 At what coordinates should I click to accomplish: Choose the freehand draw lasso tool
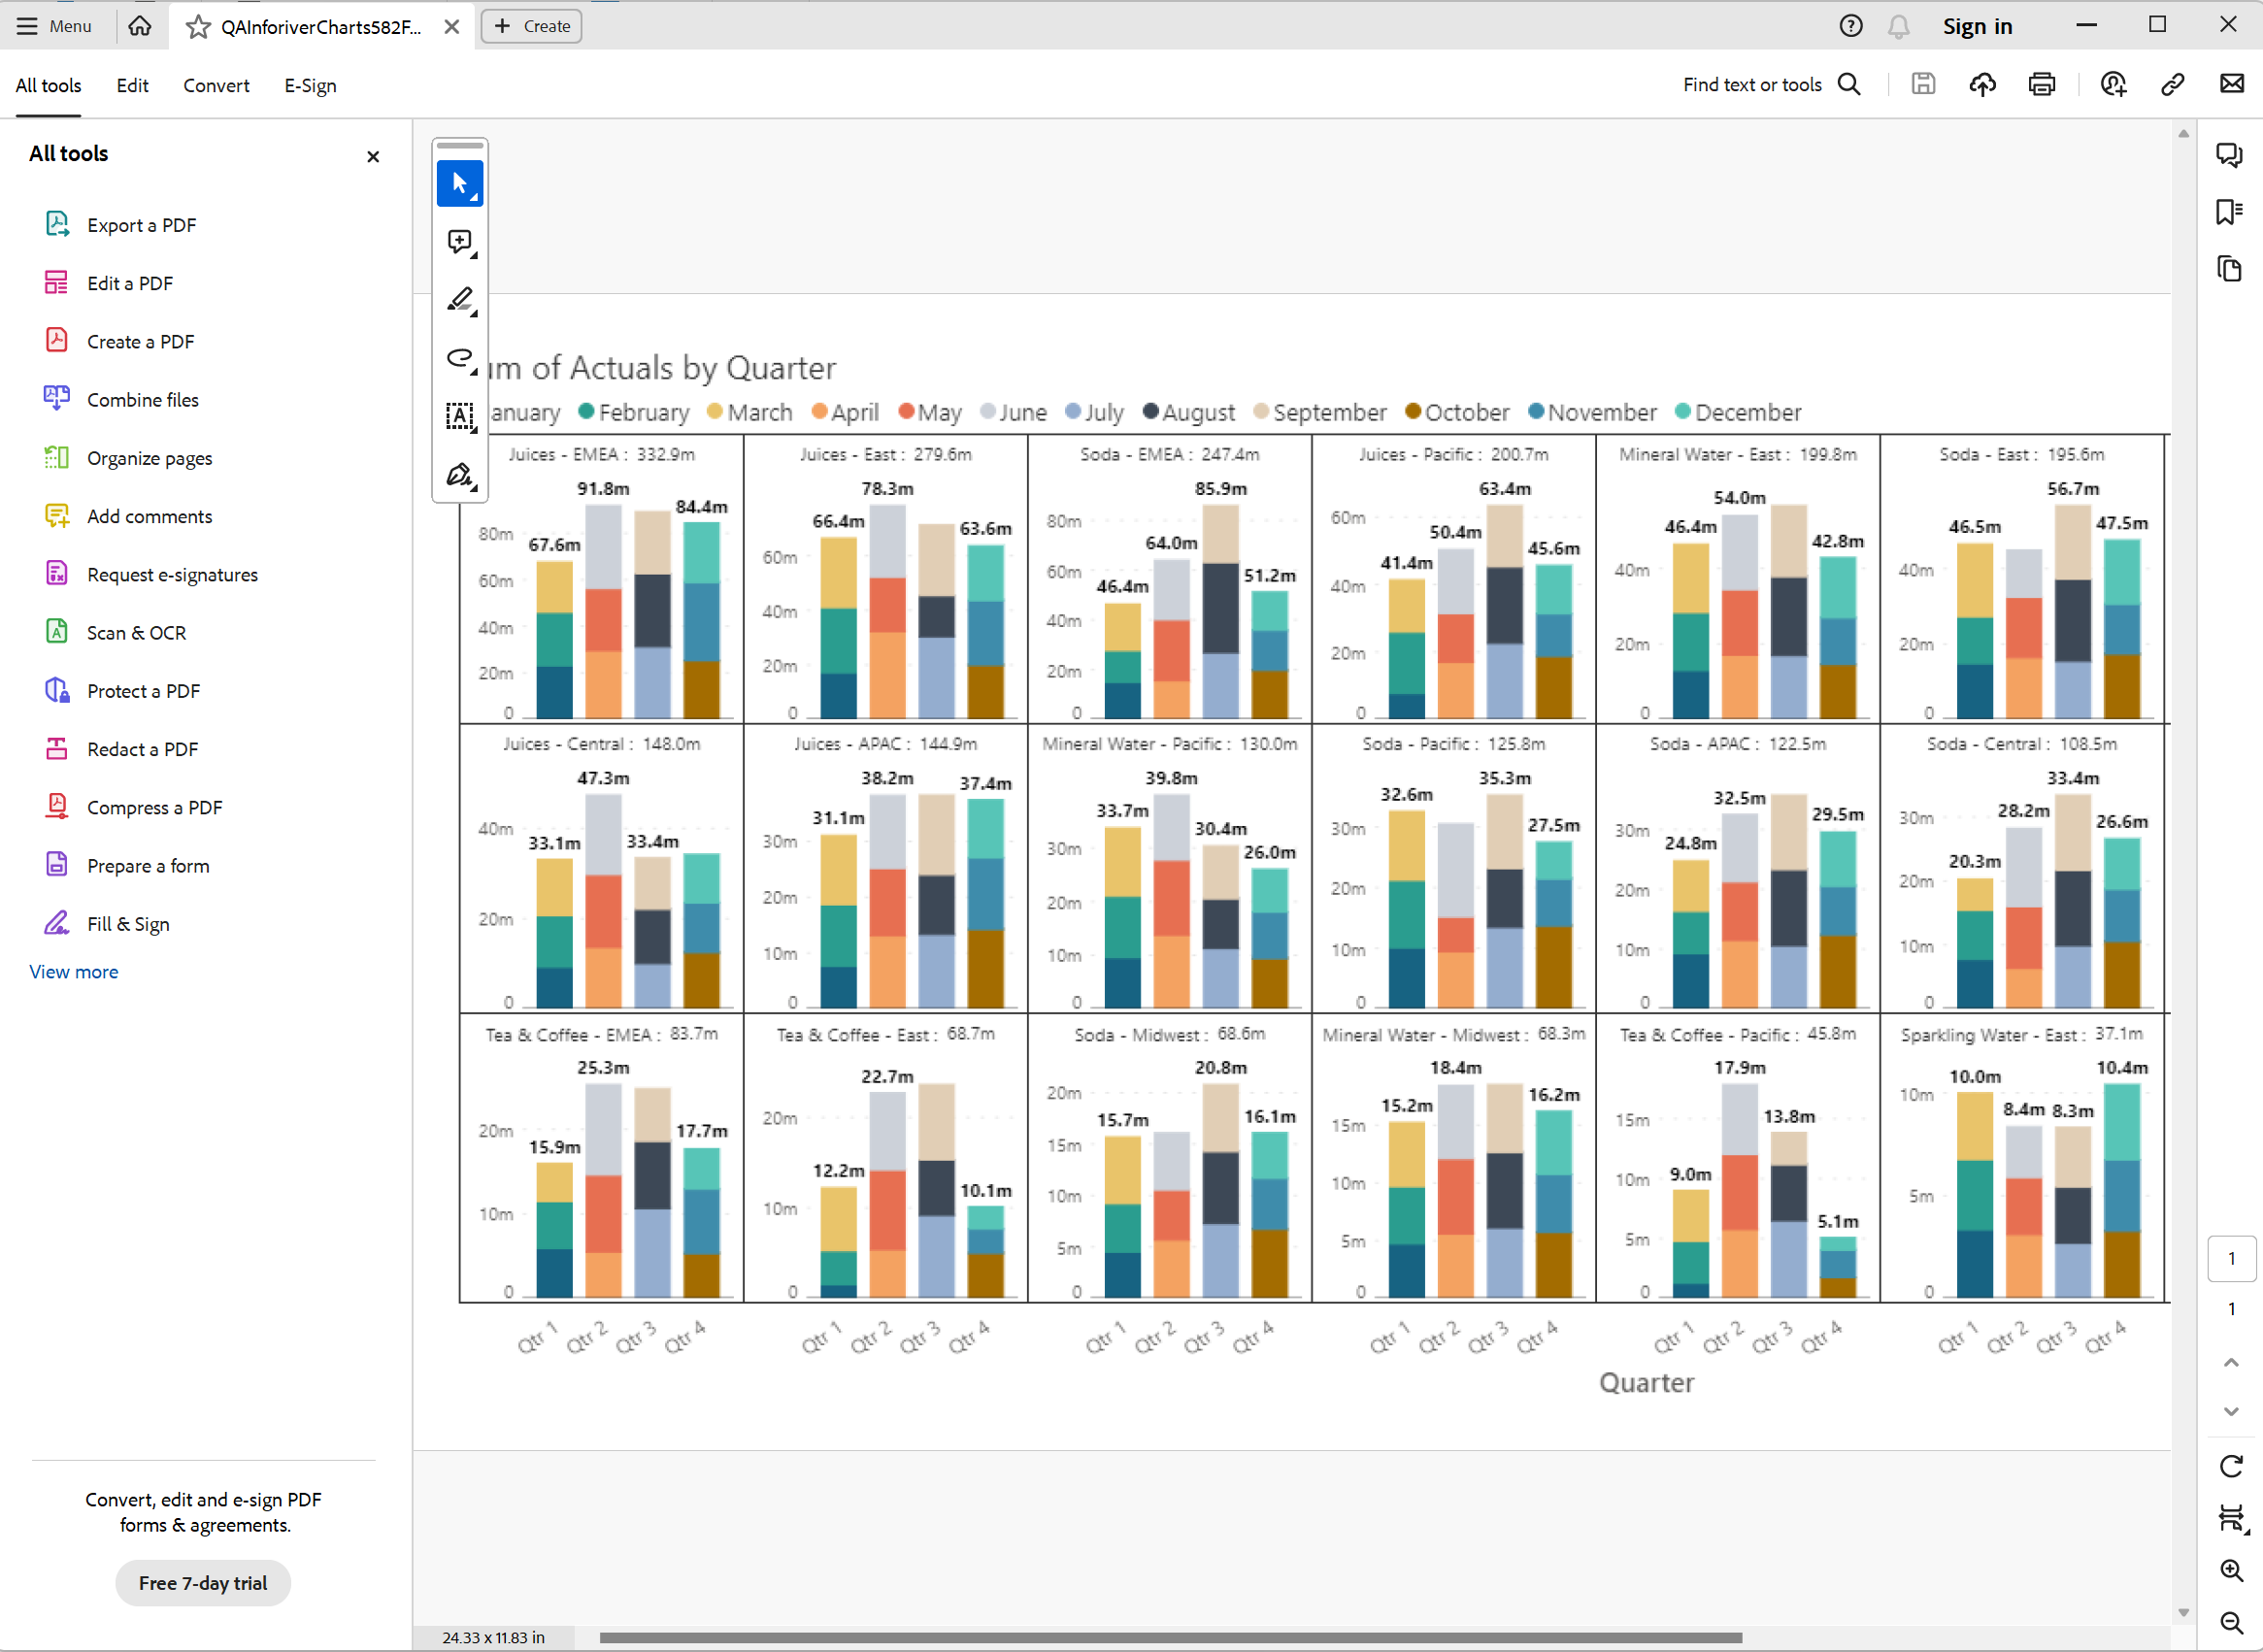pyautogui.click(x=459, y=358)
